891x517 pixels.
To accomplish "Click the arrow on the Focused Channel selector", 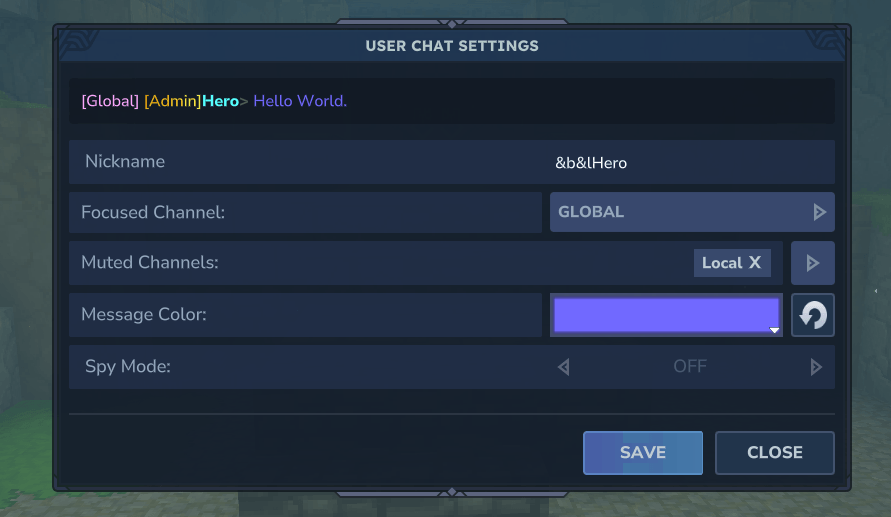I will tap(819, 212).
